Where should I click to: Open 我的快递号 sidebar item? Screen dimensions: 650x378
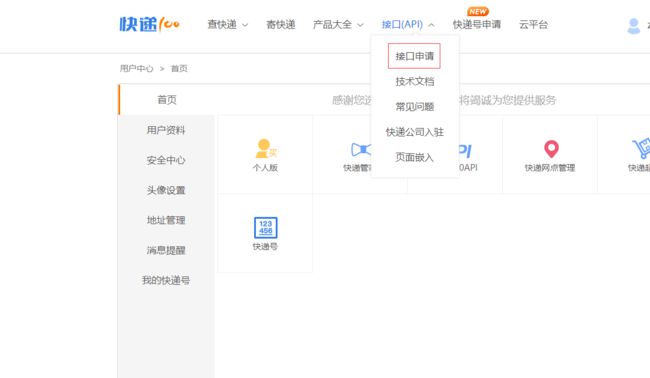[x=166, y=280]
